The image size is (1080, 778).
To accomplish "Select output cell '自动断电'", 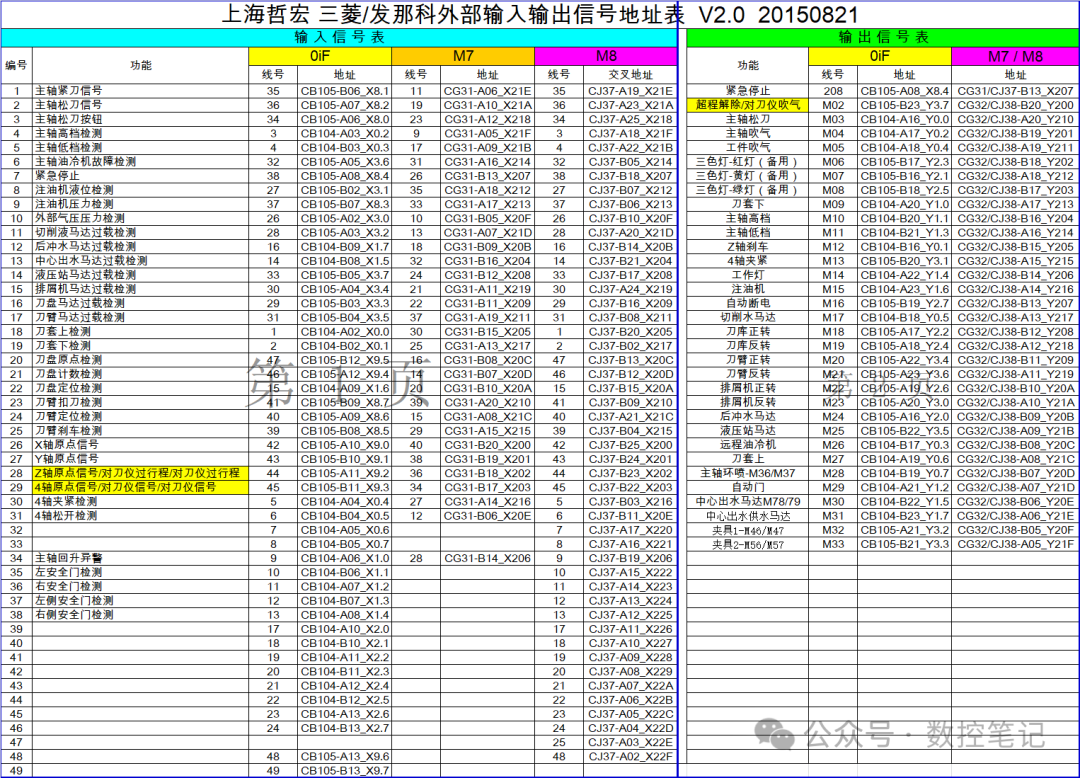I will (748, 304).
